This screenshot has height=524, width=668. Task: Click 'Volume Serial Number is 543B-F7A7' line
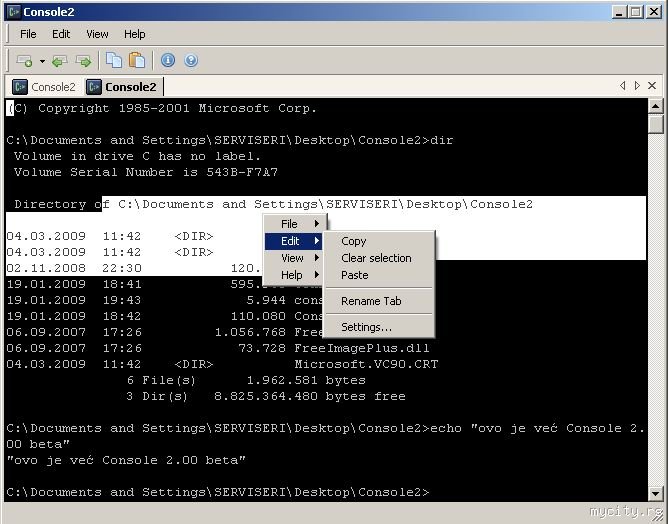coord(146,173)
